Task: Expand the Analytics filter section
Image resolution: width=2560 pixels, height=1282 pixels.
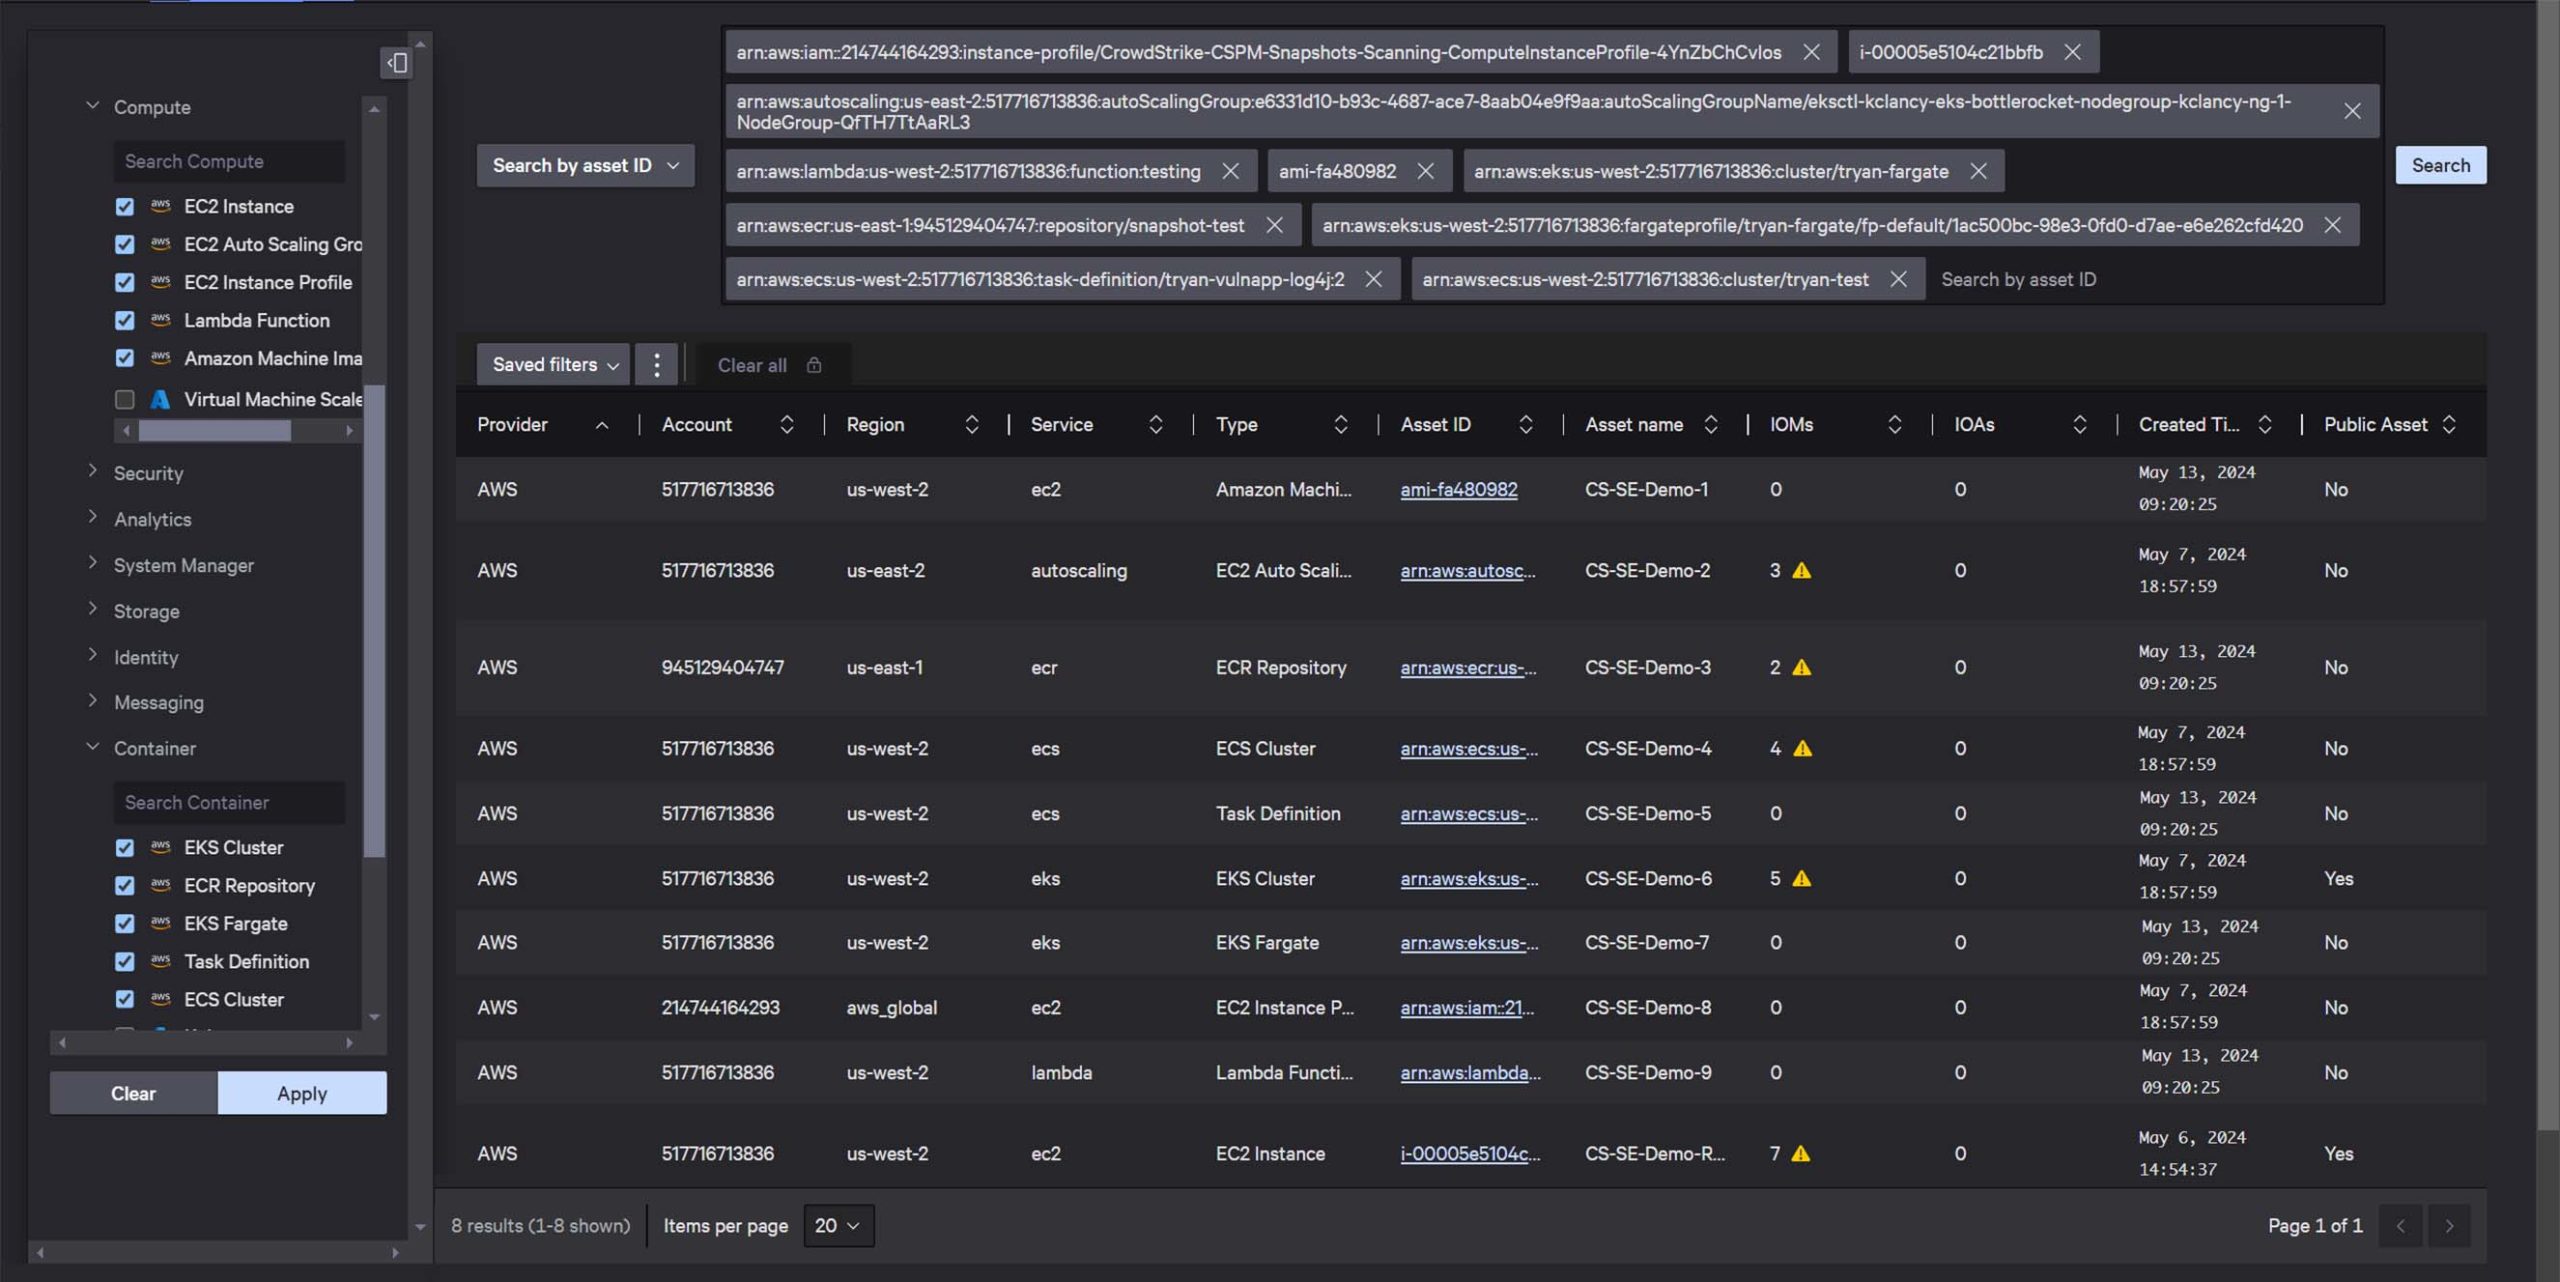Action: pos(93,517)
